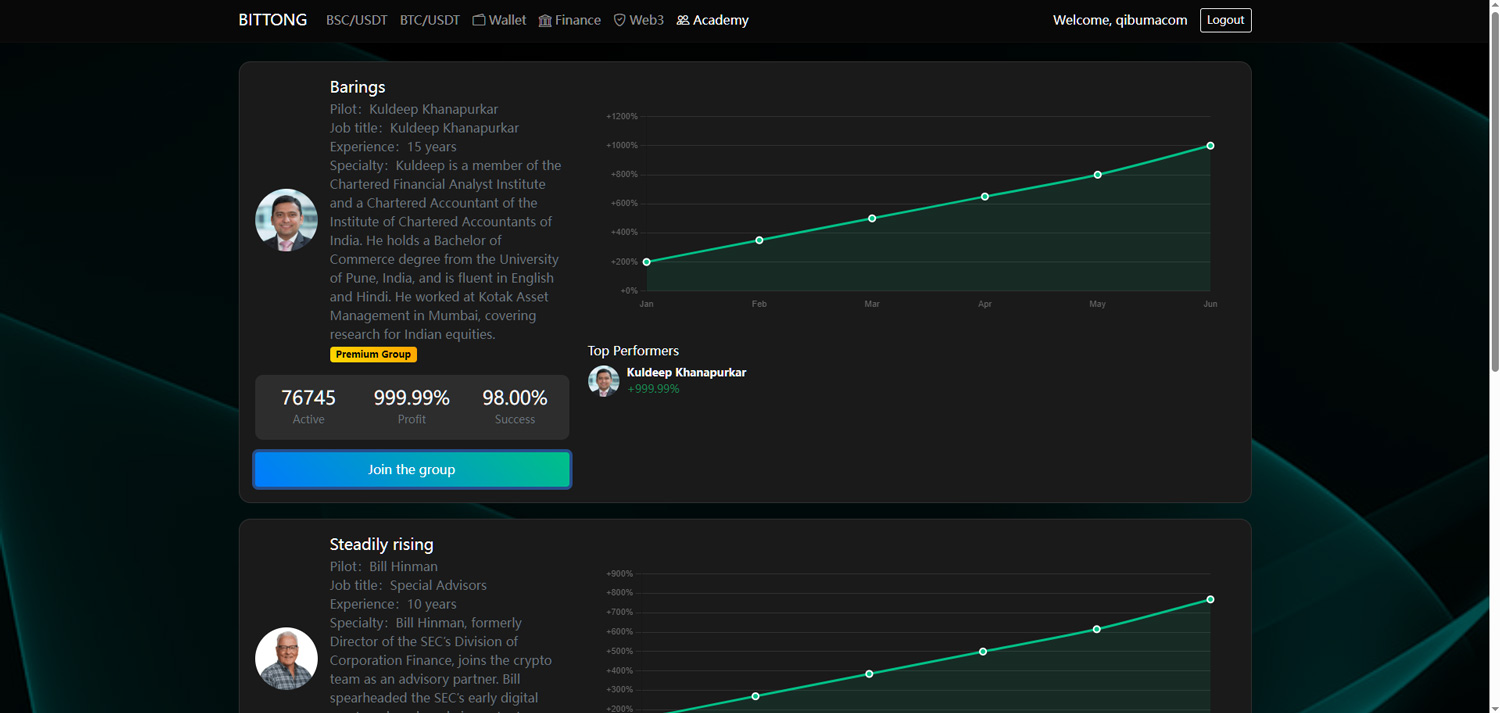Click Top Performers small avatar

[x=603, y=381]
